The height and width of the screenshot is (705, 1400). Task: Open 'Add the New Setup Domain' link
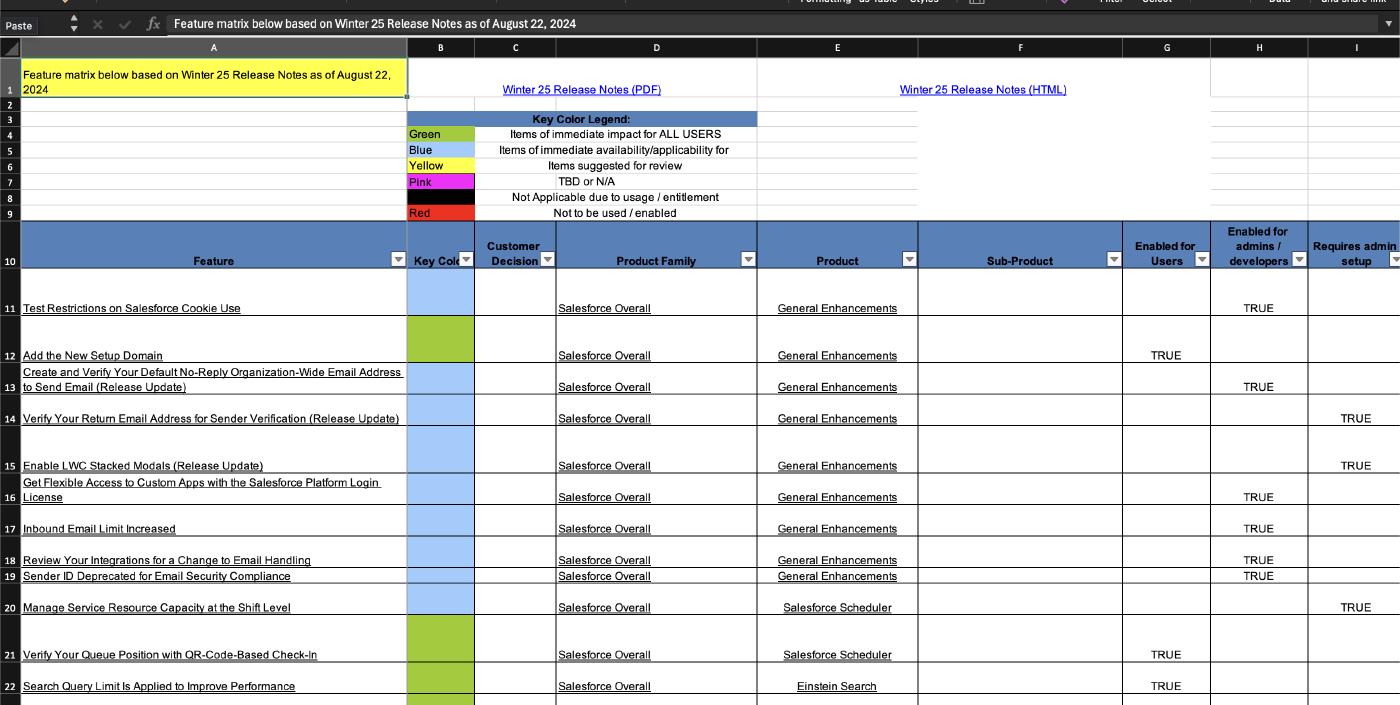pos(93,356)
